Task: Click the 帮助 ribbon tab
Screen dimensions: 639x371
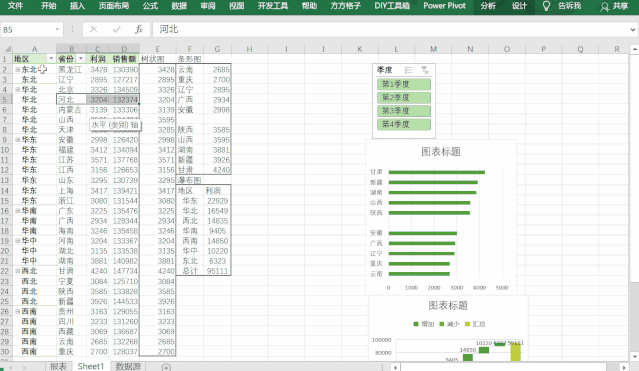Action: click(309, 6)
